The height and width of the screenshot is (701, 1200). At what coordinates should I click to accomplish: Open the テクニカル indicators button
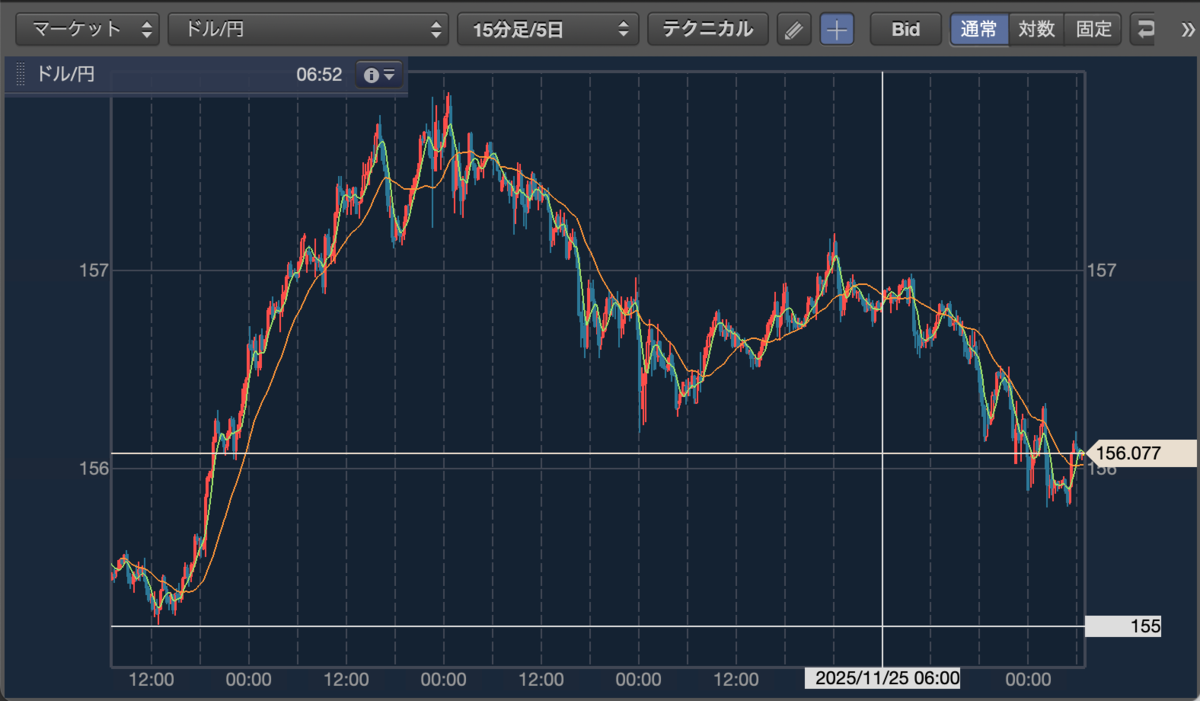[x=708, y=29]
